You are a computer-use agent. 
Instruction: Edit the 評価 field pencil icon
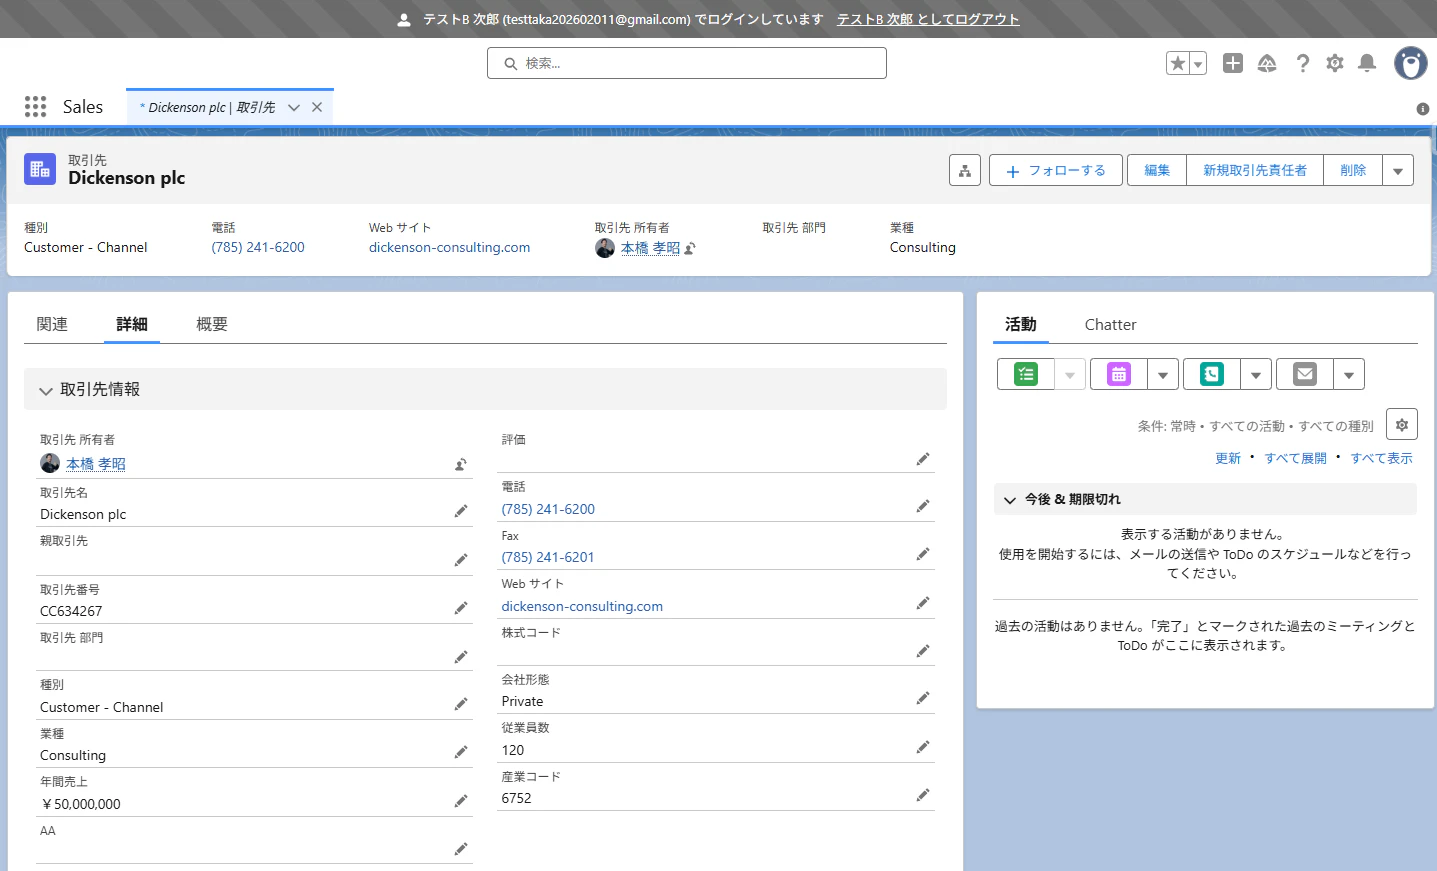[x=923, y=459]
